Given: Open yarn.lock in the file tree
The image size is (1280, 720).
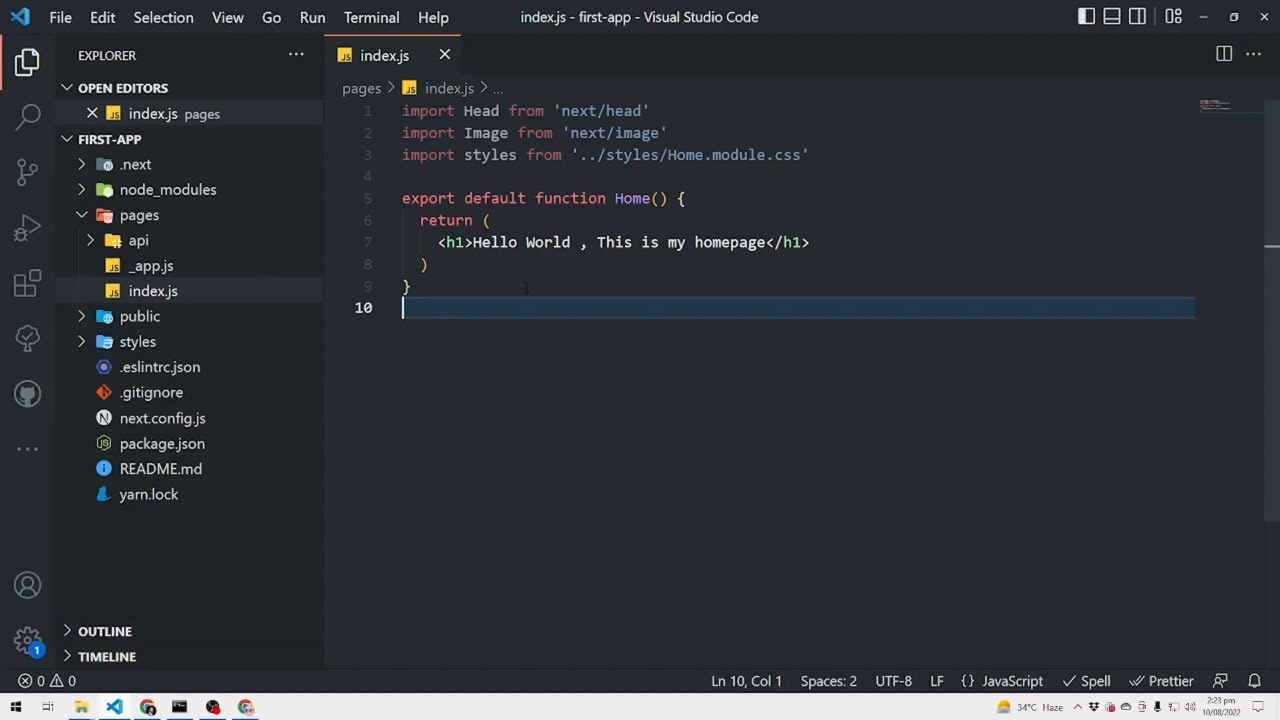Looking at the screenshot, I should pyautogui.click(x=149, y=494).
